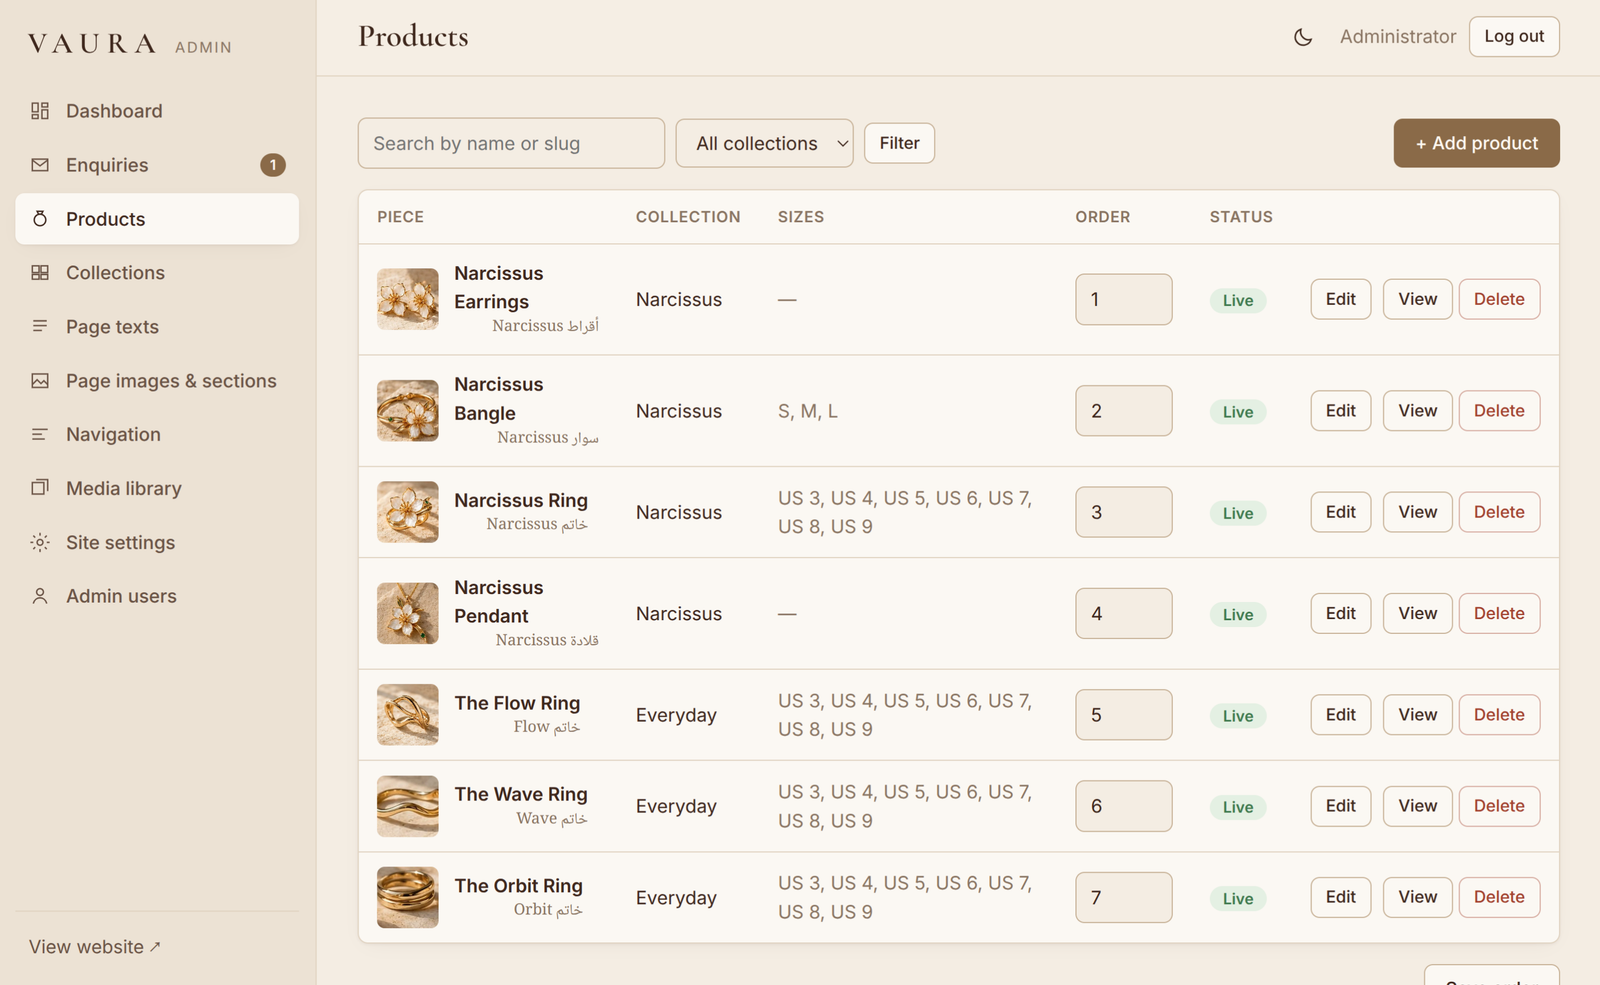Click the Filter button

click(899, 143)
